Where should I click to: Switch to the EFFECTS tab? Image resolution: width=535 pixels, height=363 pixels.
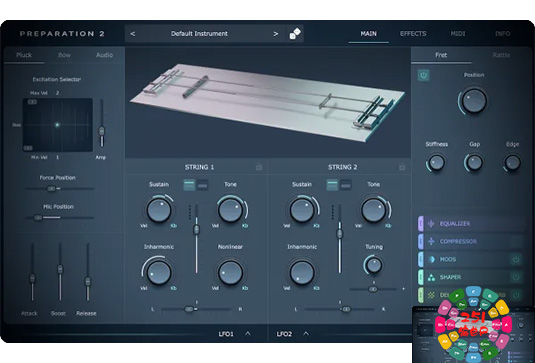point(413,34)
